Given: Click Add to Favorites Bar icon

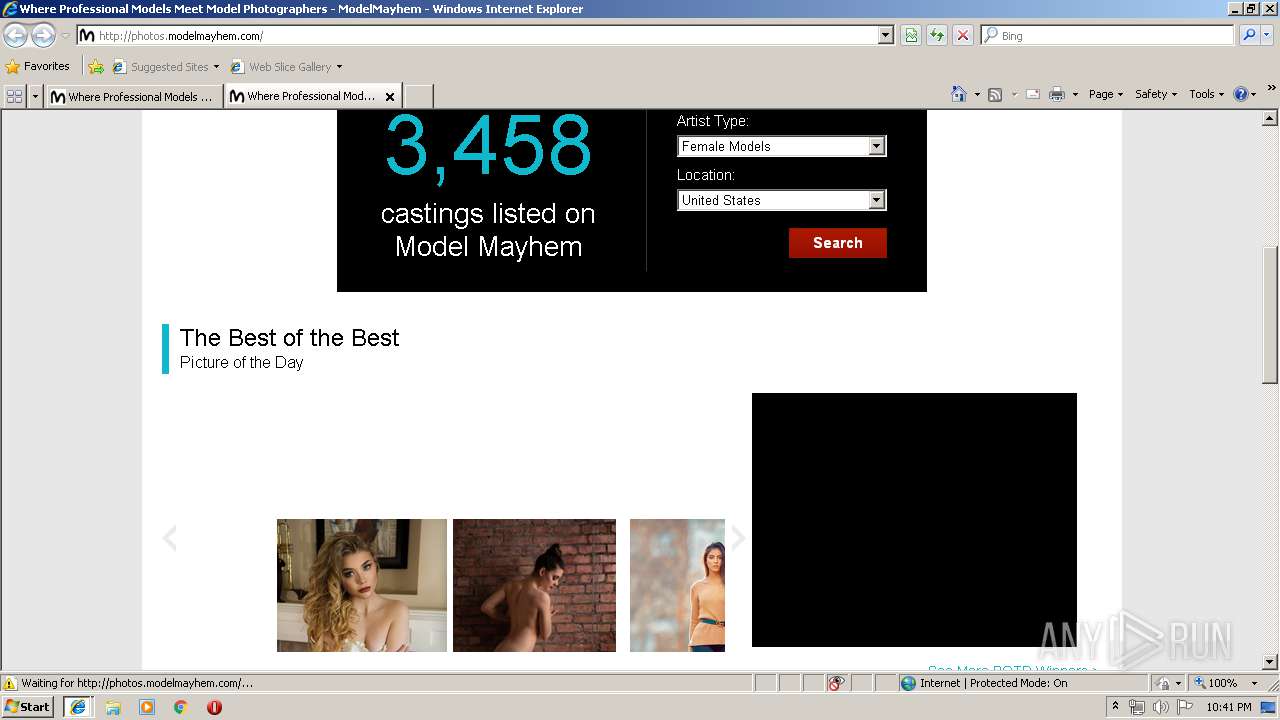Looking at the screenshot, I should pyautogui.click(x=96, y=67).
